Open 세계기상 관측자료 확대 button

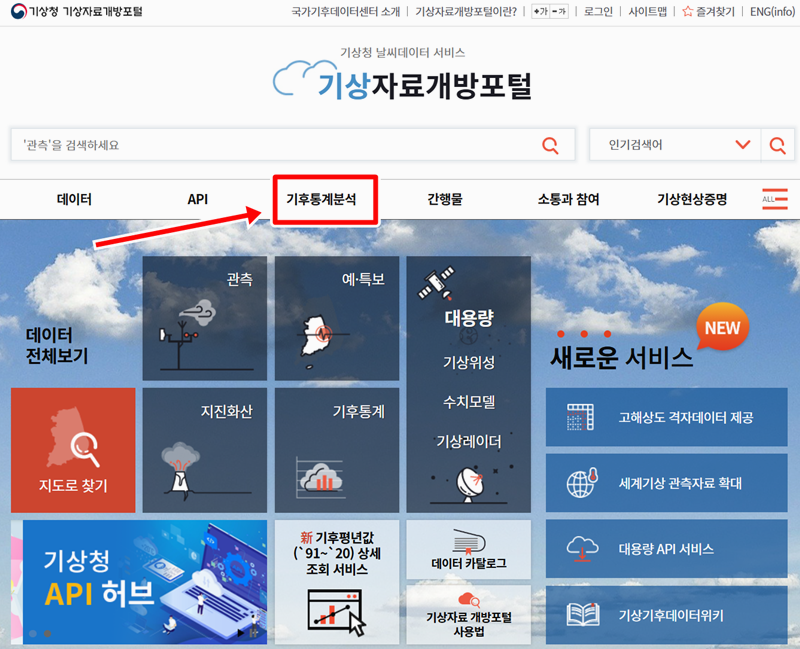coord(666,483)
